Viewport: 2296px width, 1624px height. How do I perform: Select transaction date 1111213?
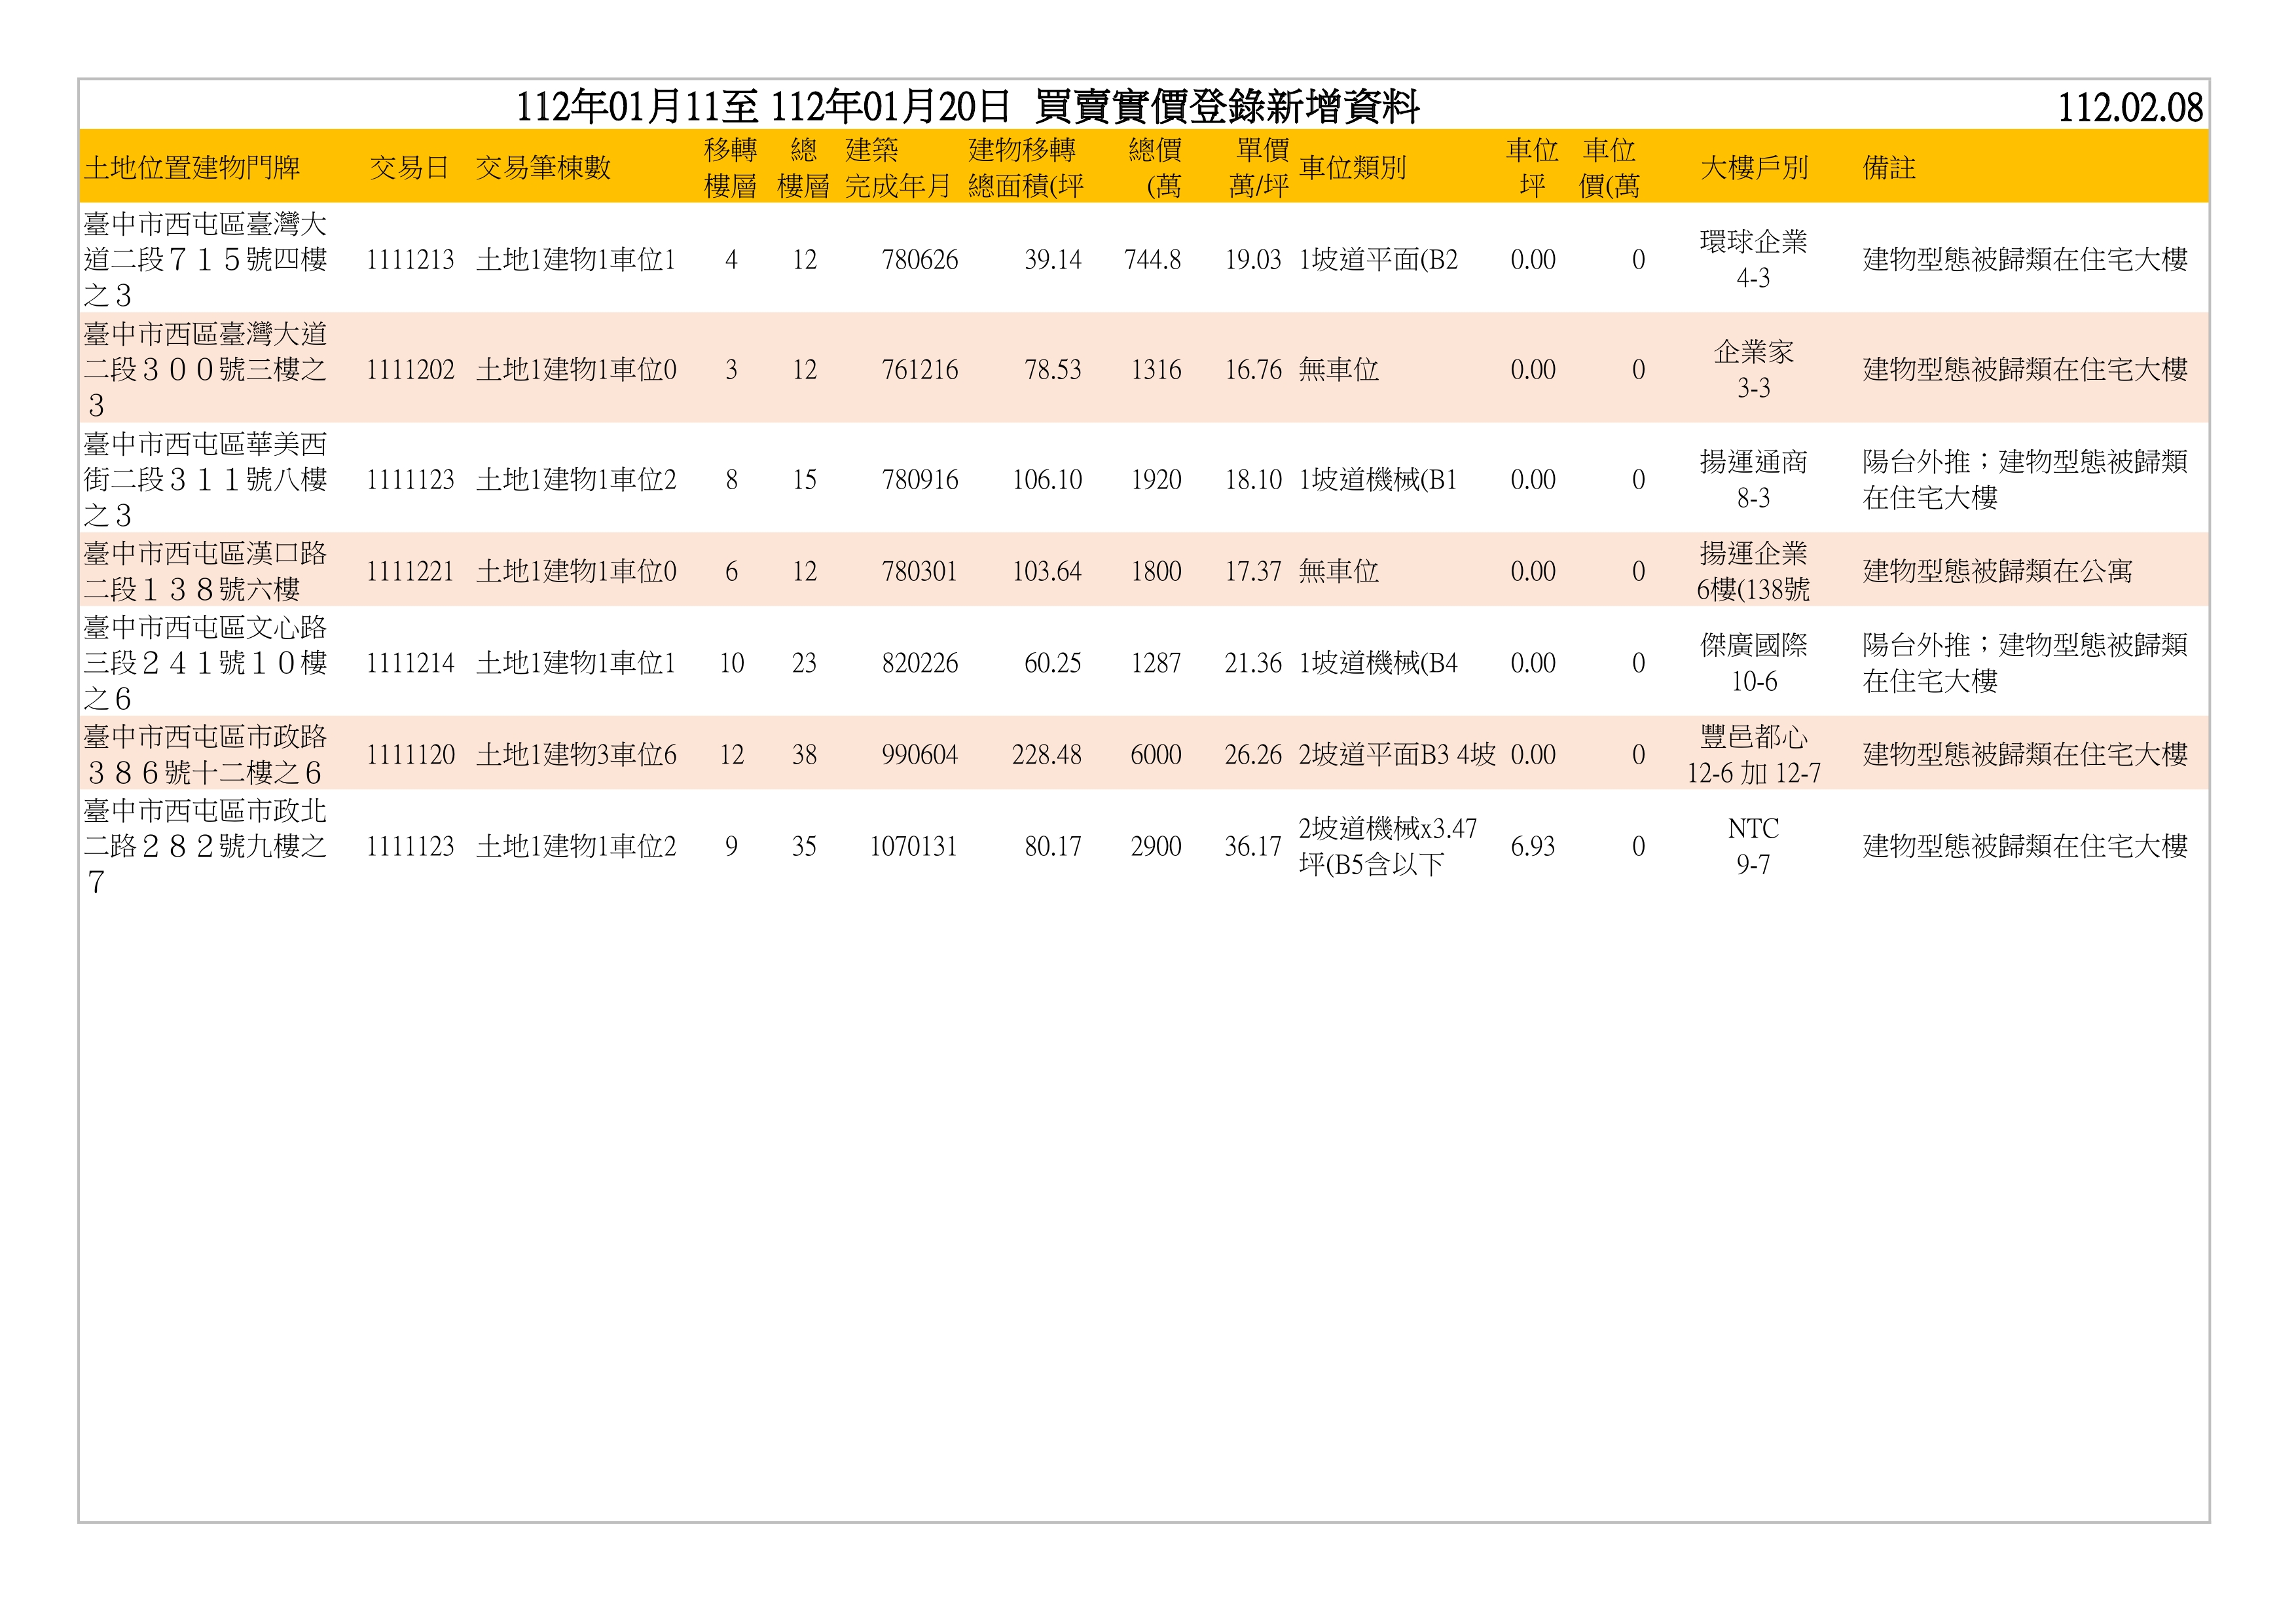(410, 260)
